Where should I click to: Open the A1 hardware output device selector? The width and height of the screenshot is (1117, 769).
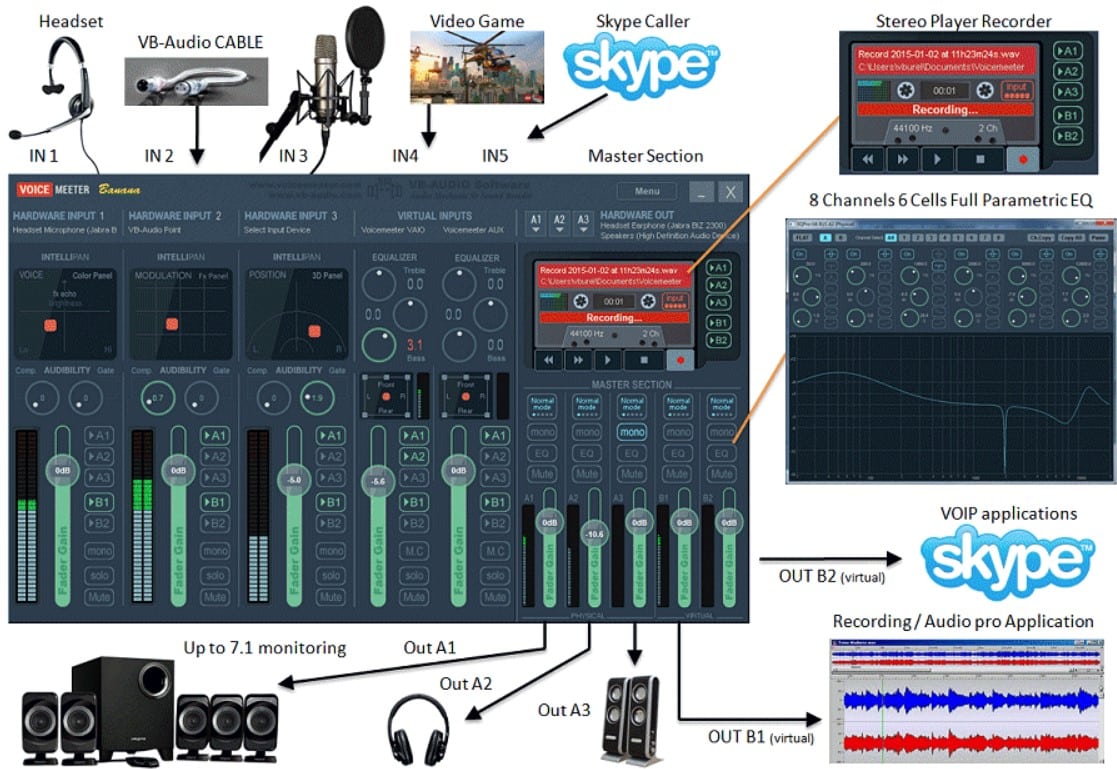coord(537,221)
